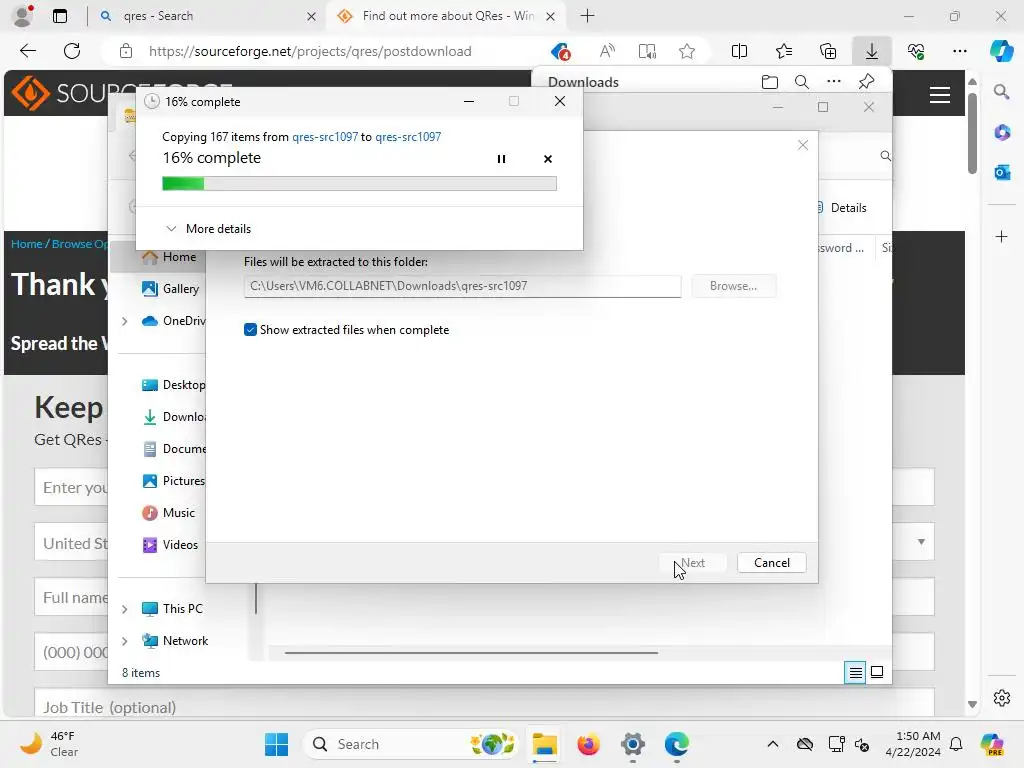Open Outlook in Edge sidebar
This screenshot has height=768, width=1024.
1001,172
